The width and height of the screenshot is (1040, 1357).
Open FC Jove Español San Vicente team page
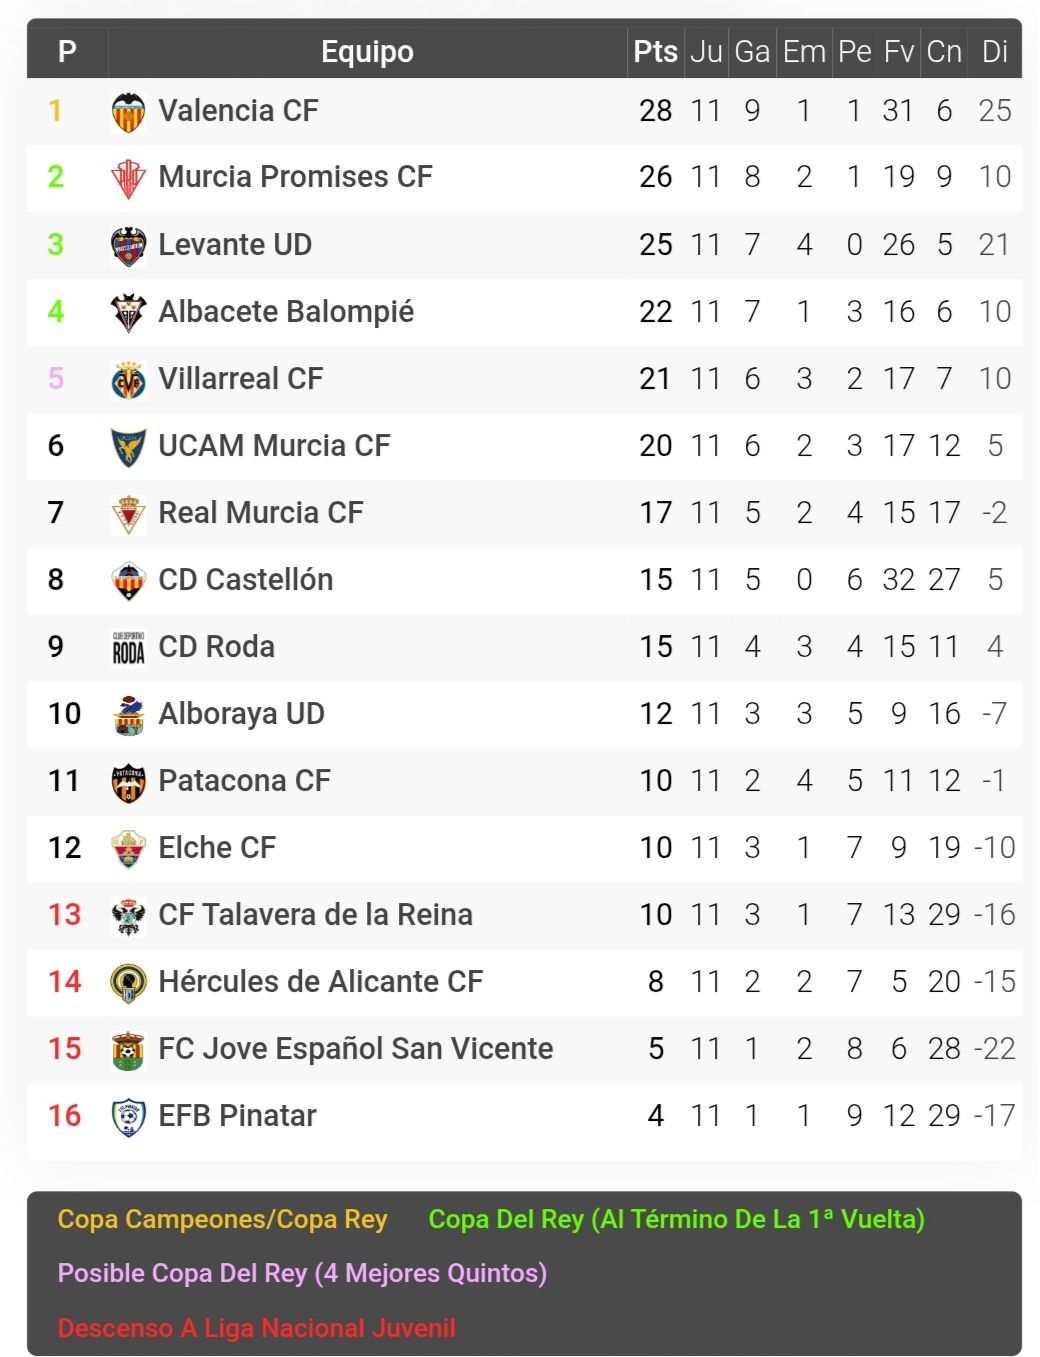[355, 1049]
